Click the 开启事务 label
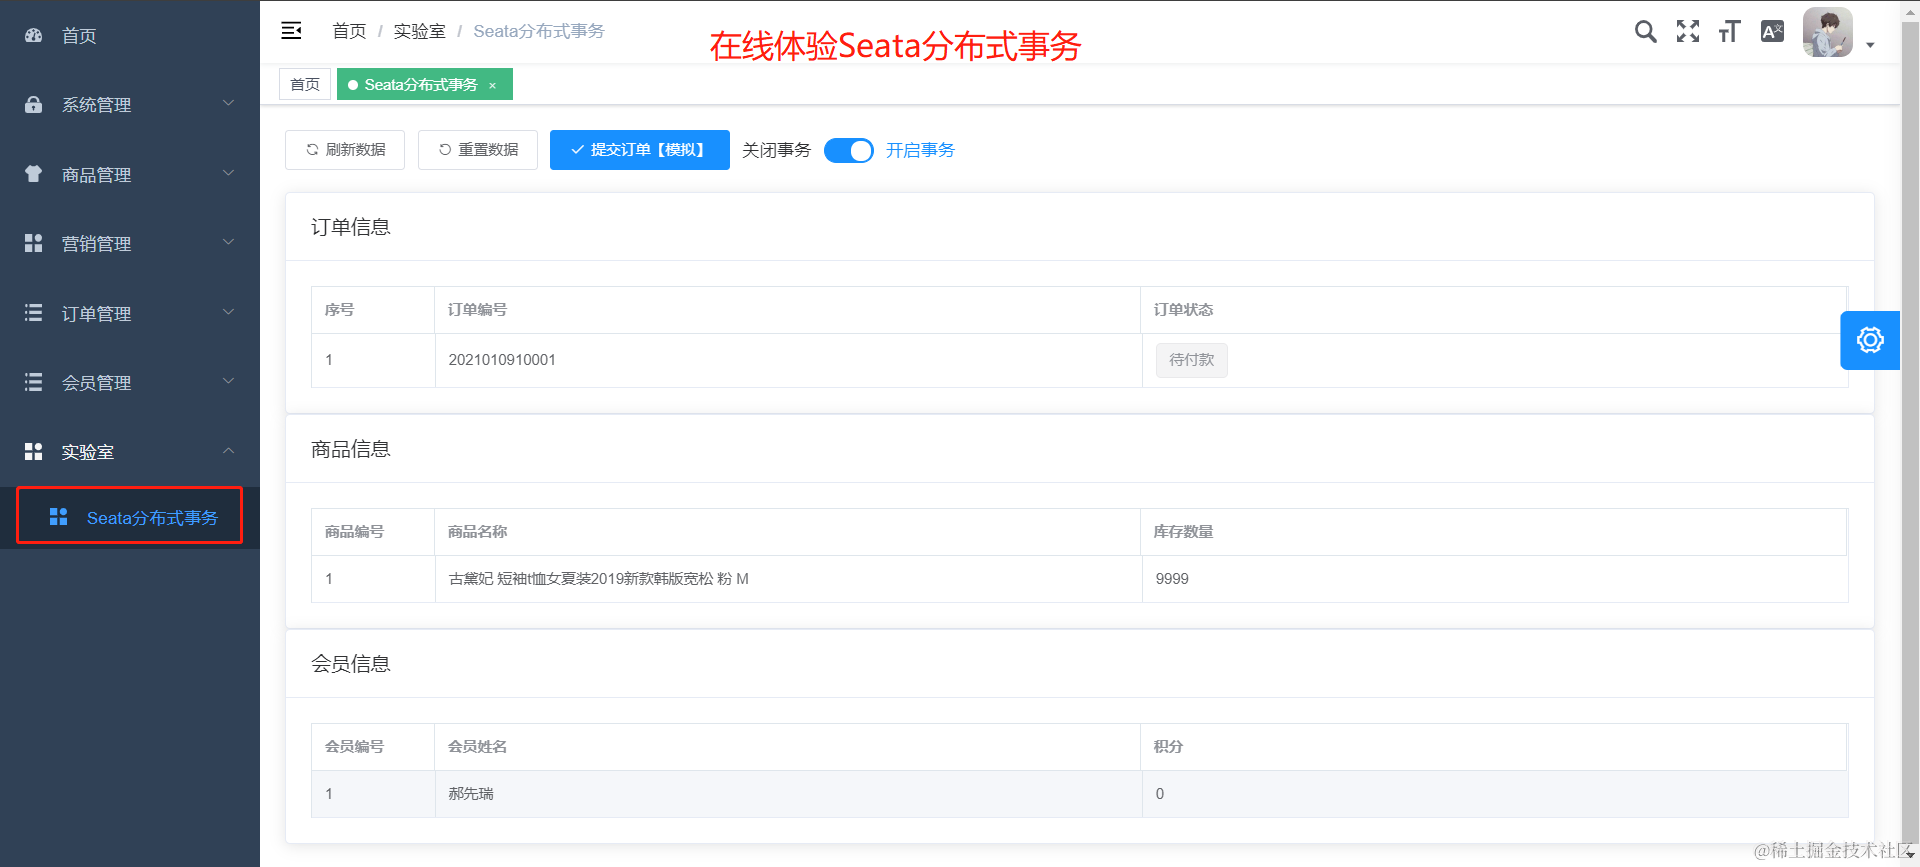This screenshot has width=1920, height=867. click(920, 150)
